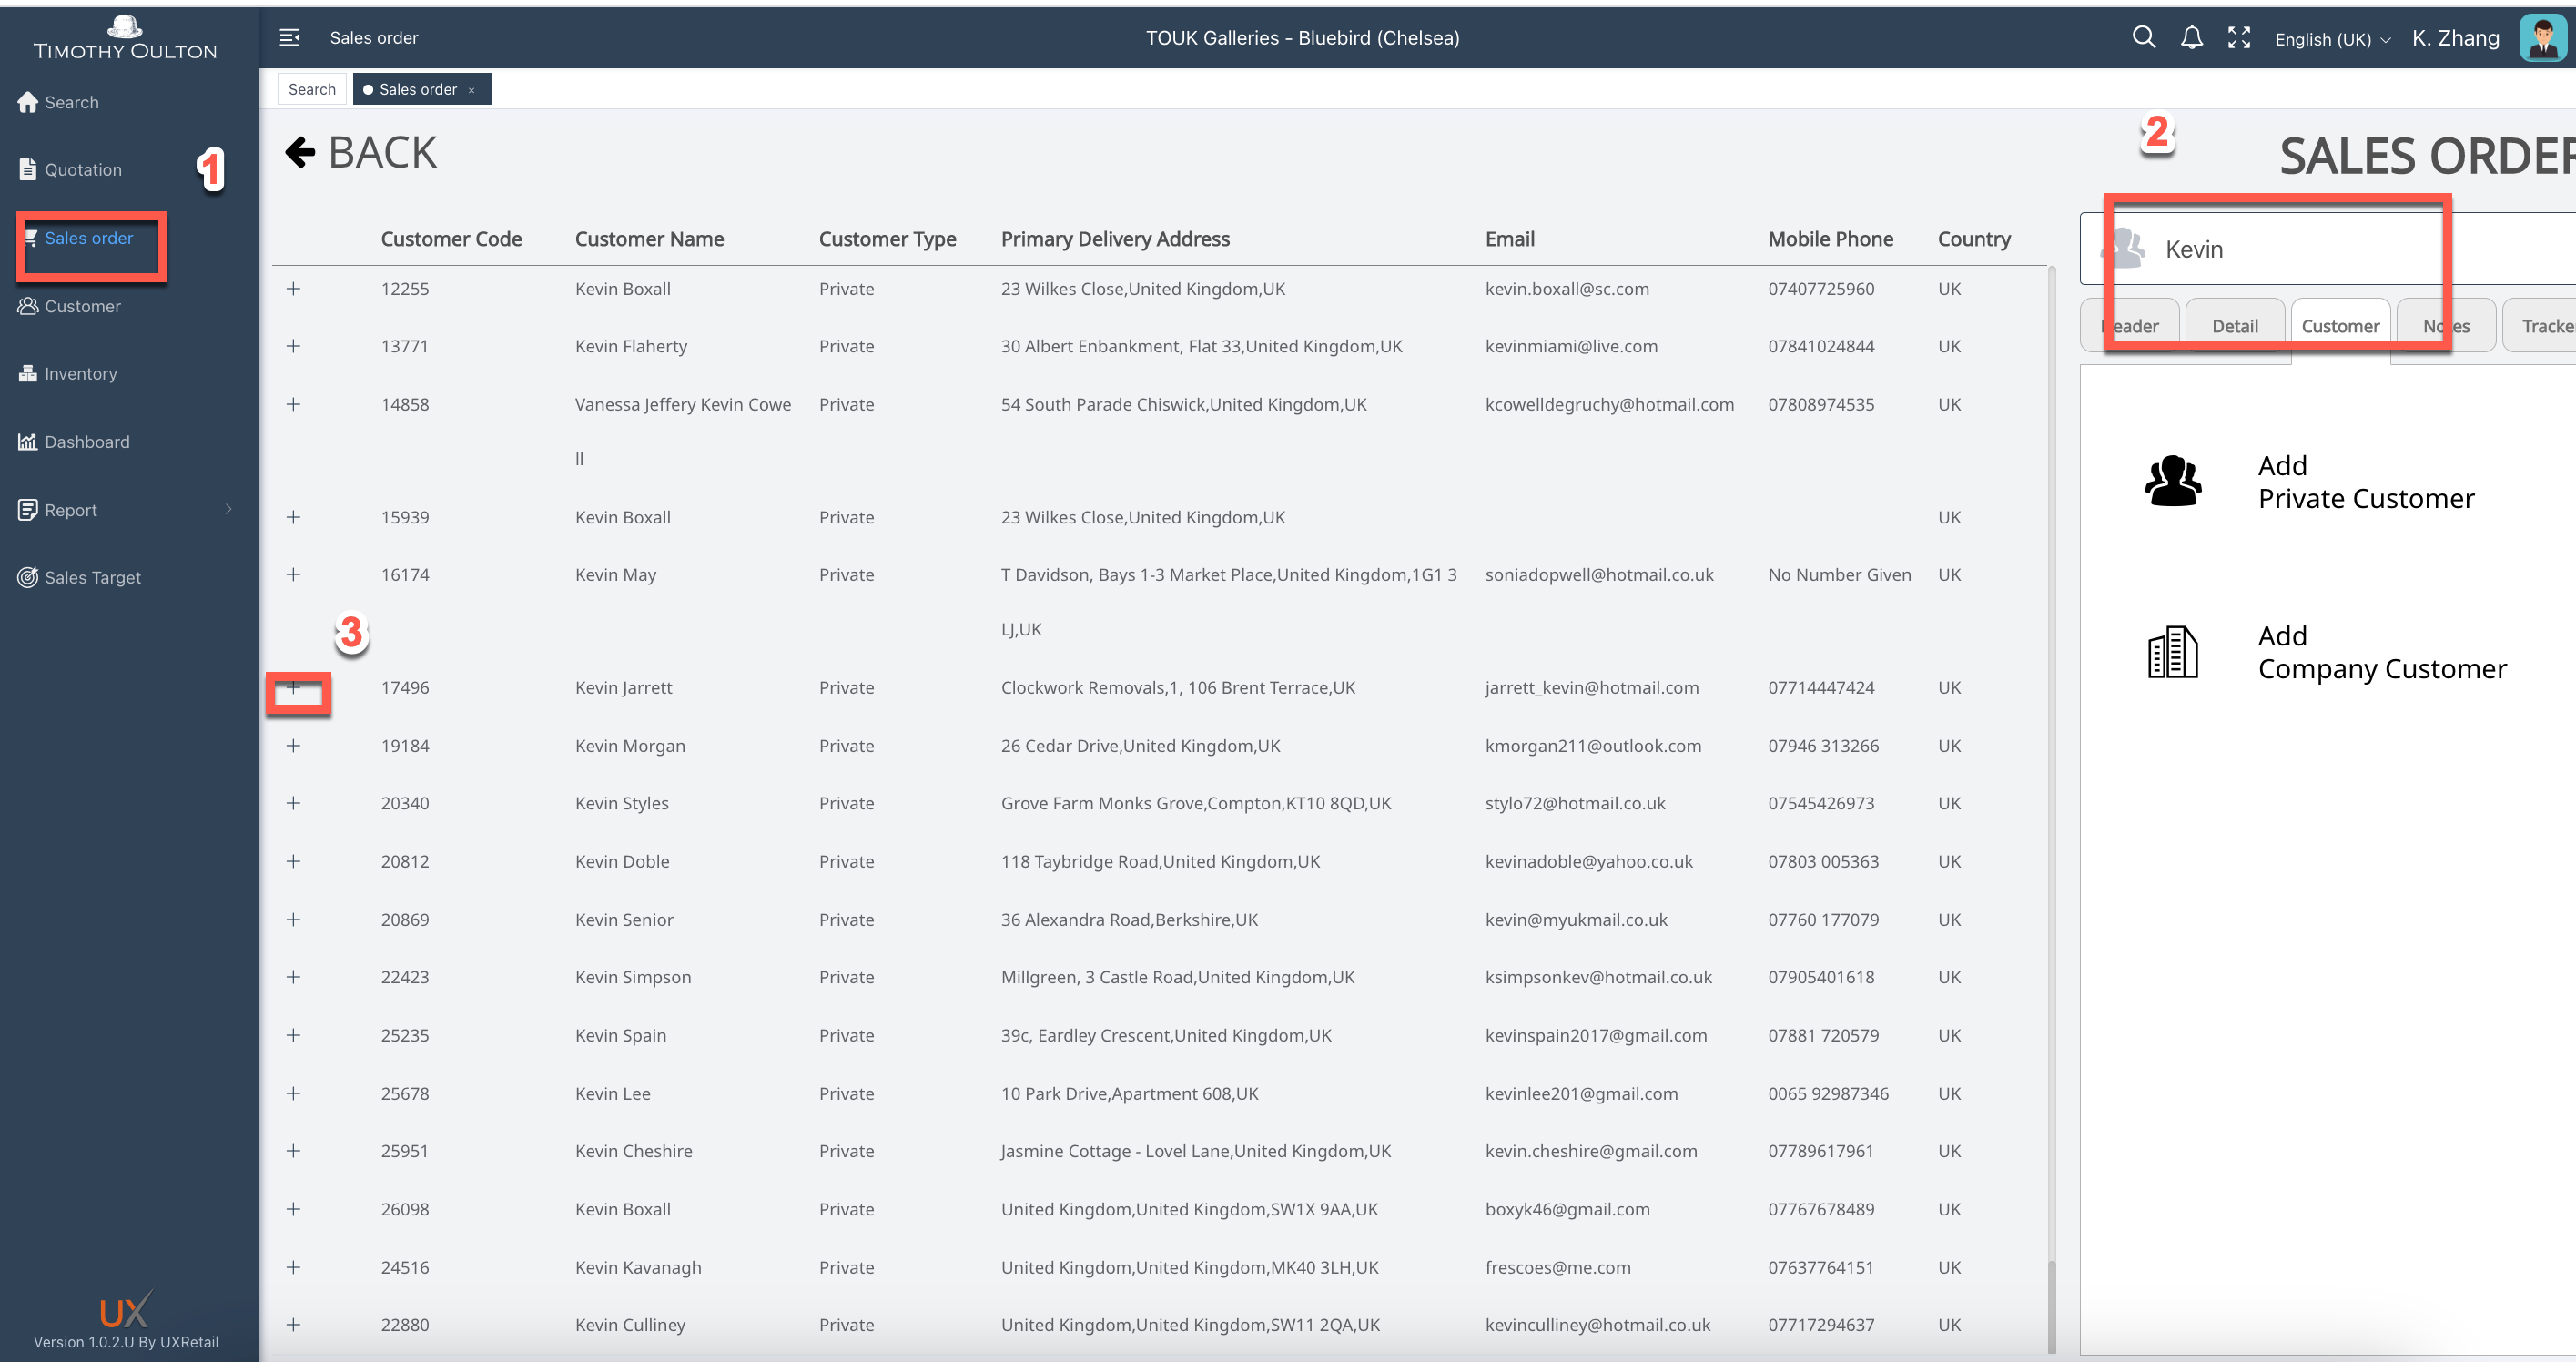Image resolution: width=2576 pixels, height=1362 pixels.
Task: Click the back arrow icon
Action: click(300, 152)
